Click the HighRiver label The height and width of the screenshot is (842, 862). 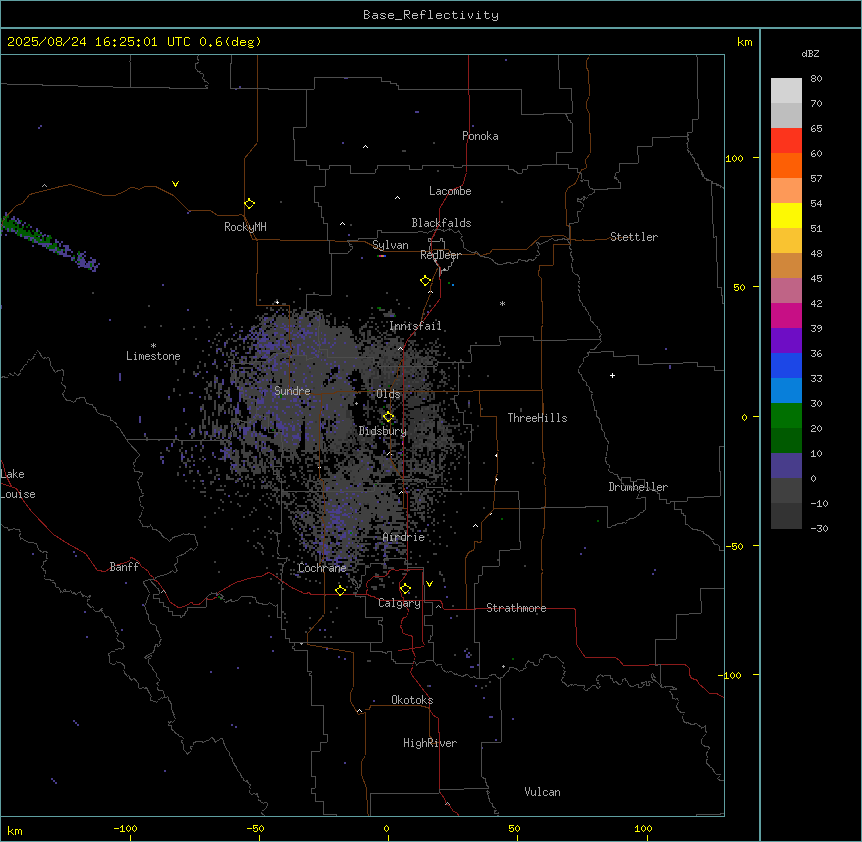430,743
